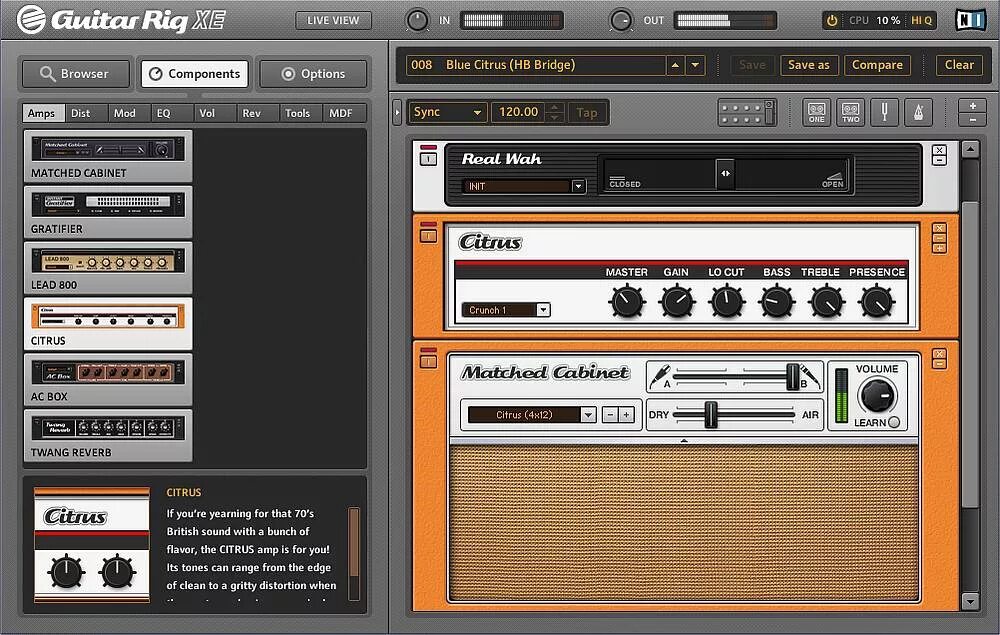The width and height of the screenshot is (1000, 635).
Task: Remove Citrus amp module with X
Action: 939,228
